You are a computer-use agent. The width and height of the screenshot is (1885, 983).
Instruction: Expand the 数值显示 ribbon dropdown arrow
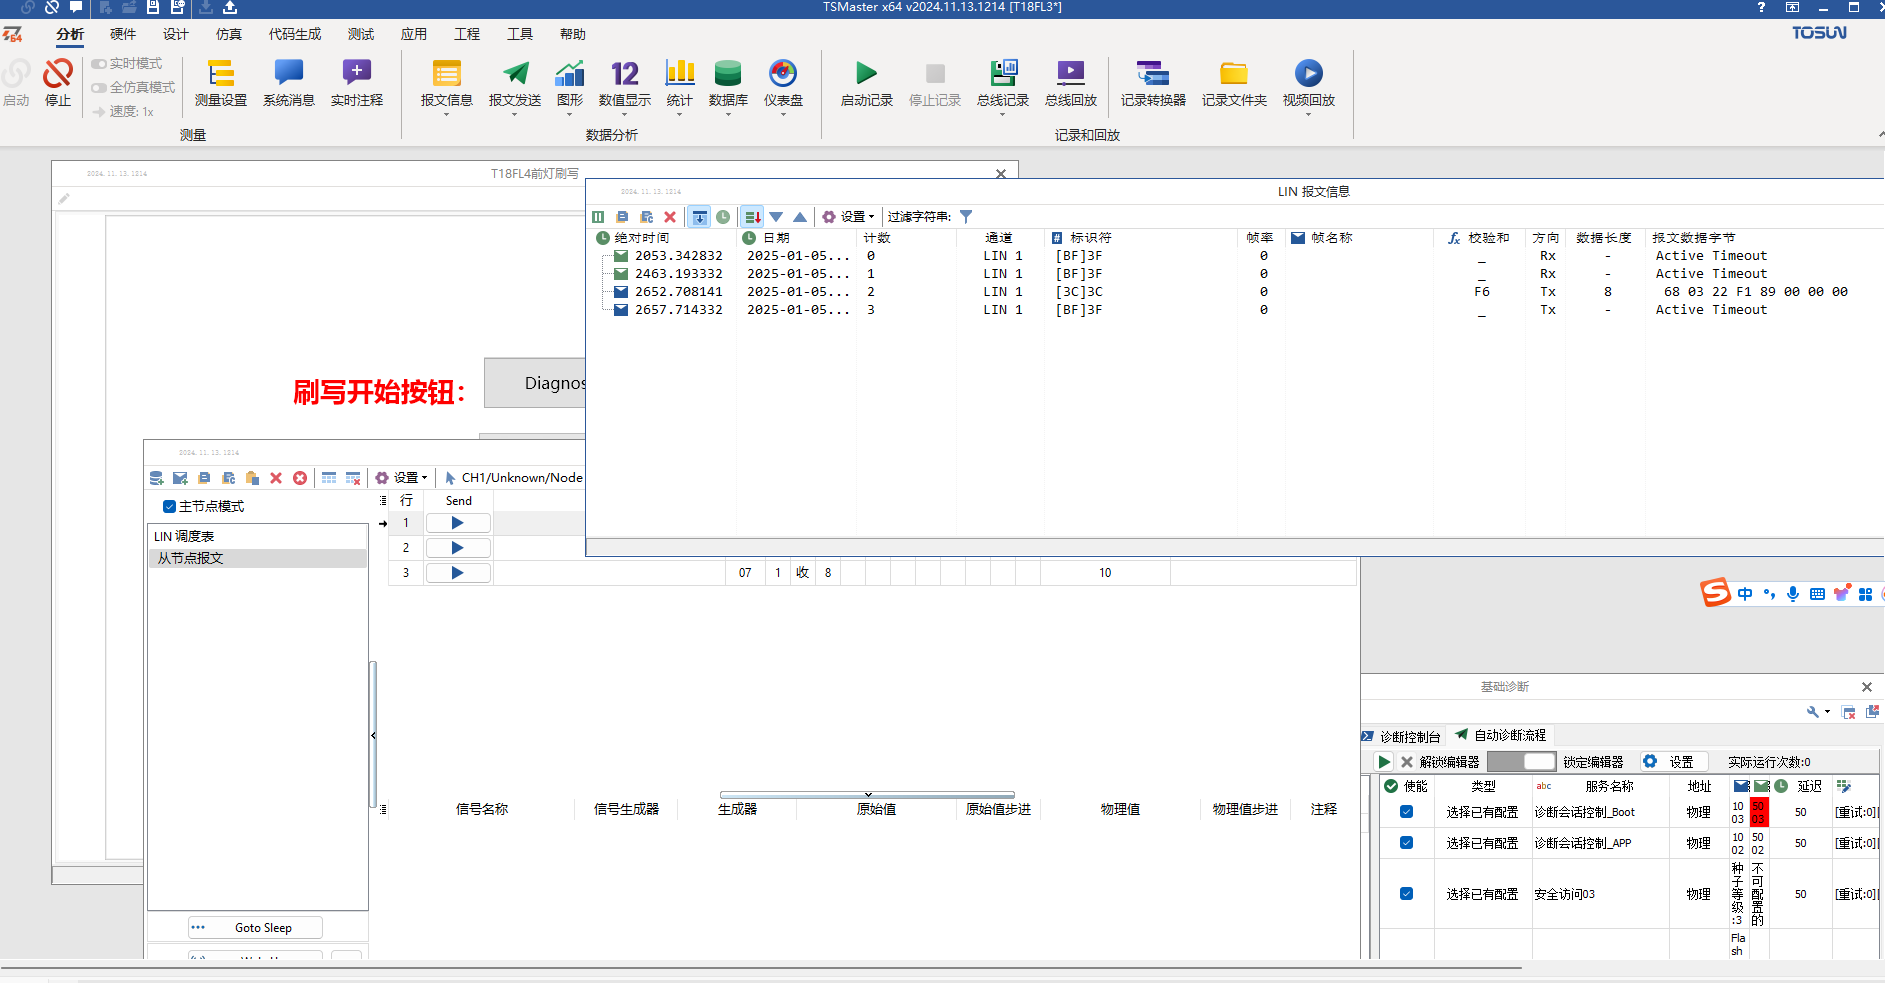pyautogui.click(x=624, y=114)
